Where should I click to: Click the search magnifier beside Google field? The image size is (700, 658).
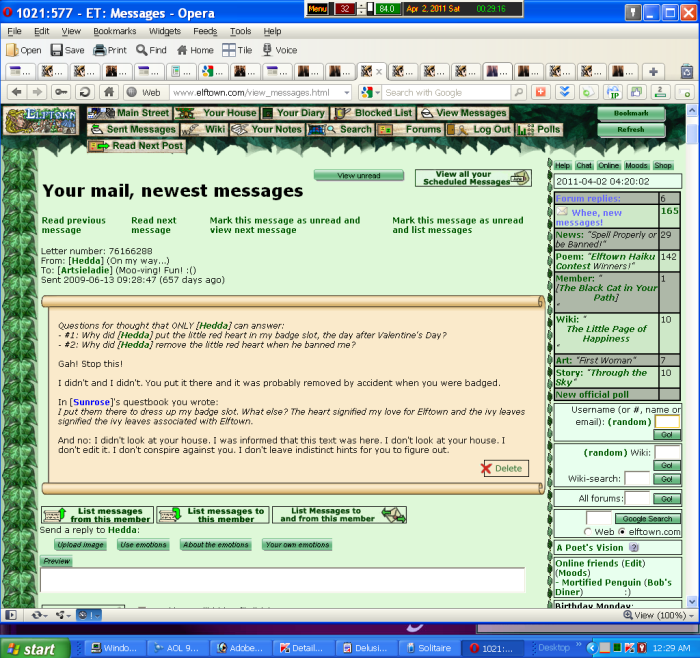[x=518, y=92]
